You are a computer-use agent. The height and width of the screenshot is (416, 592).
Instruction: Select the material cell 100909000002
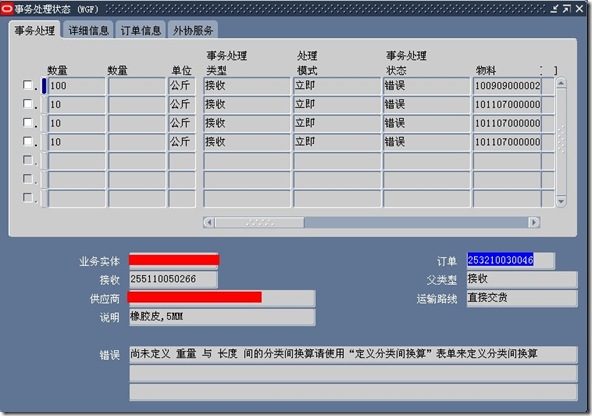[507, 86]
